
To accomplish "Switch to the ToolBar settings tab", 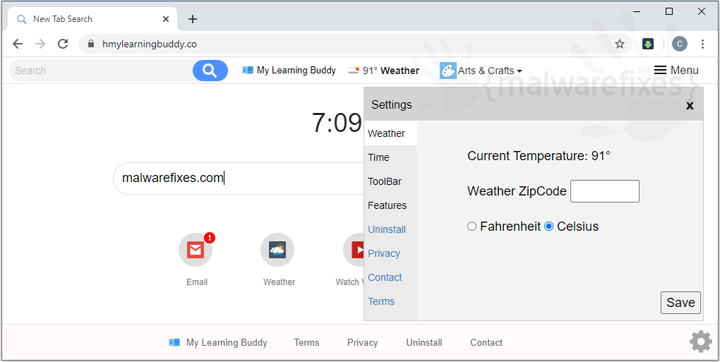I will (x=390, y=181).
